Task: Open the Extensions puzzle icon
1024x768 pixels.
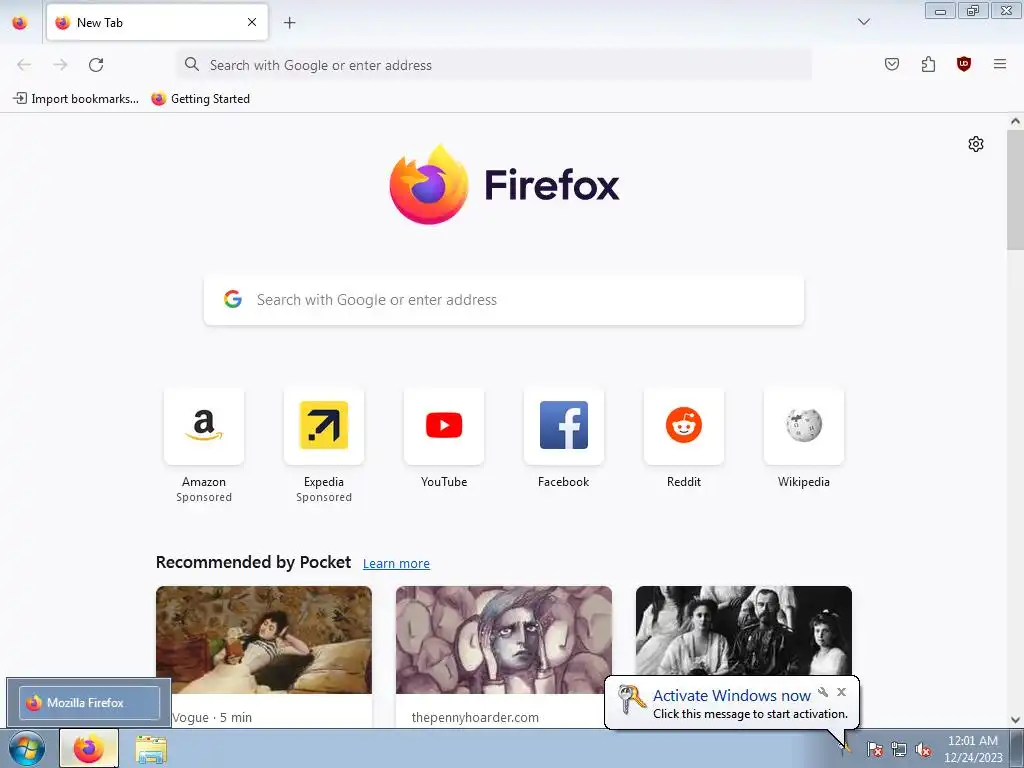Action: 928,64
